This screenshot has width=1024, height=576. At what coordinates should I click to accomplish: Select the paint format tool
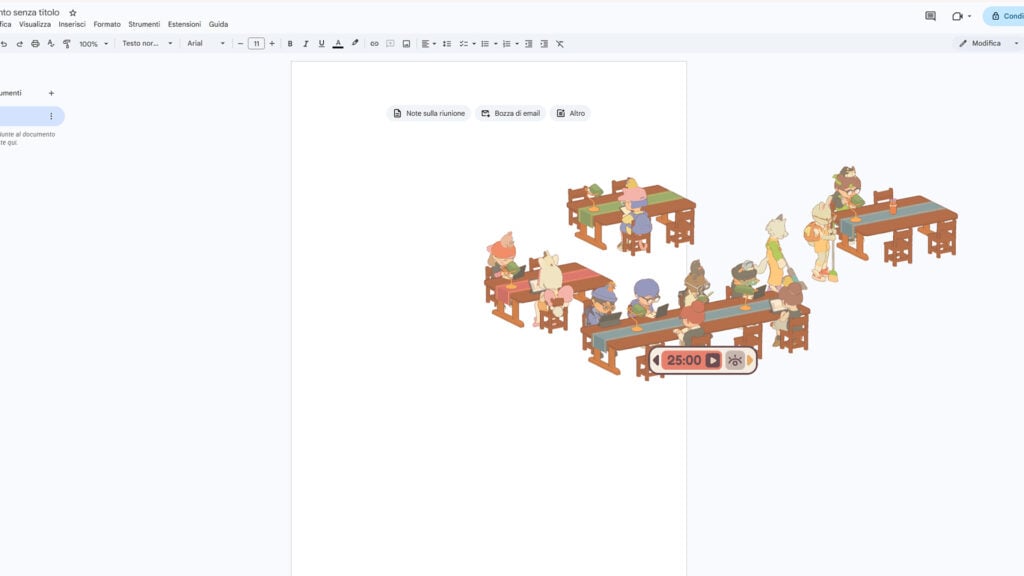[x=66, y=43]
